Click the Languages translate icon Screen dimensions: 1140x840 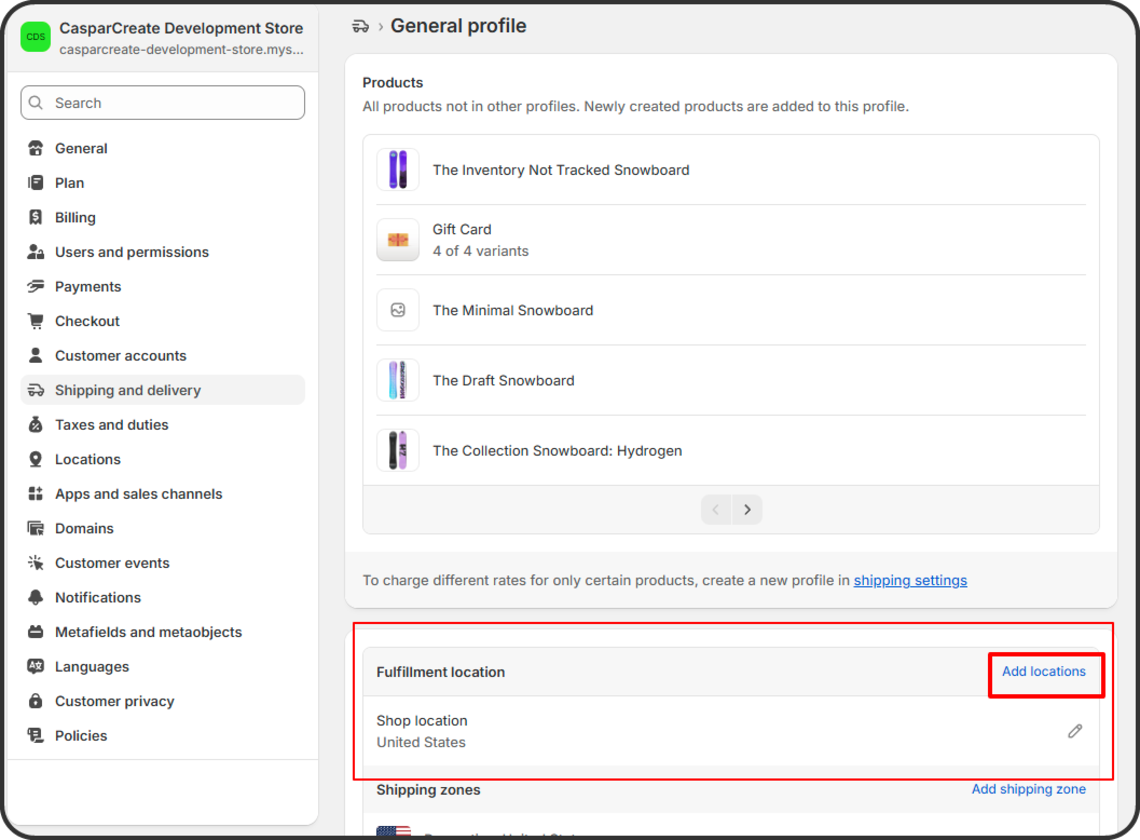click(36, 666)
